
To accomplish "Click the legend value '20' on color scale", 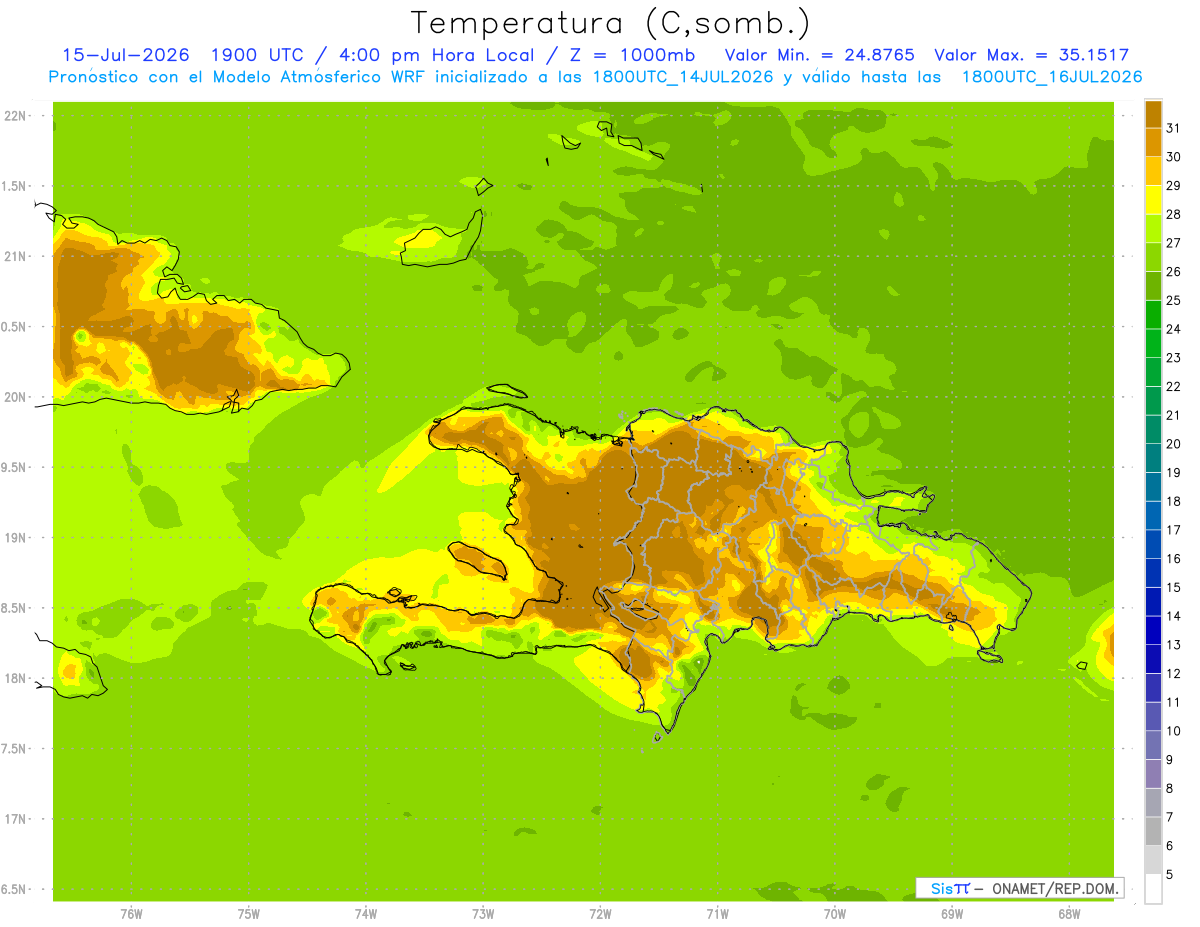I will coord(1173,444).
